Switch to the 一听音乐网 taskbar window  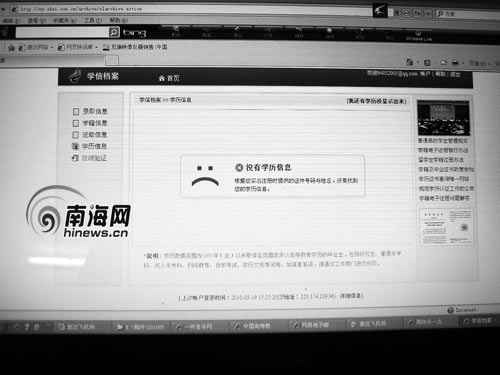coord(199,327)
